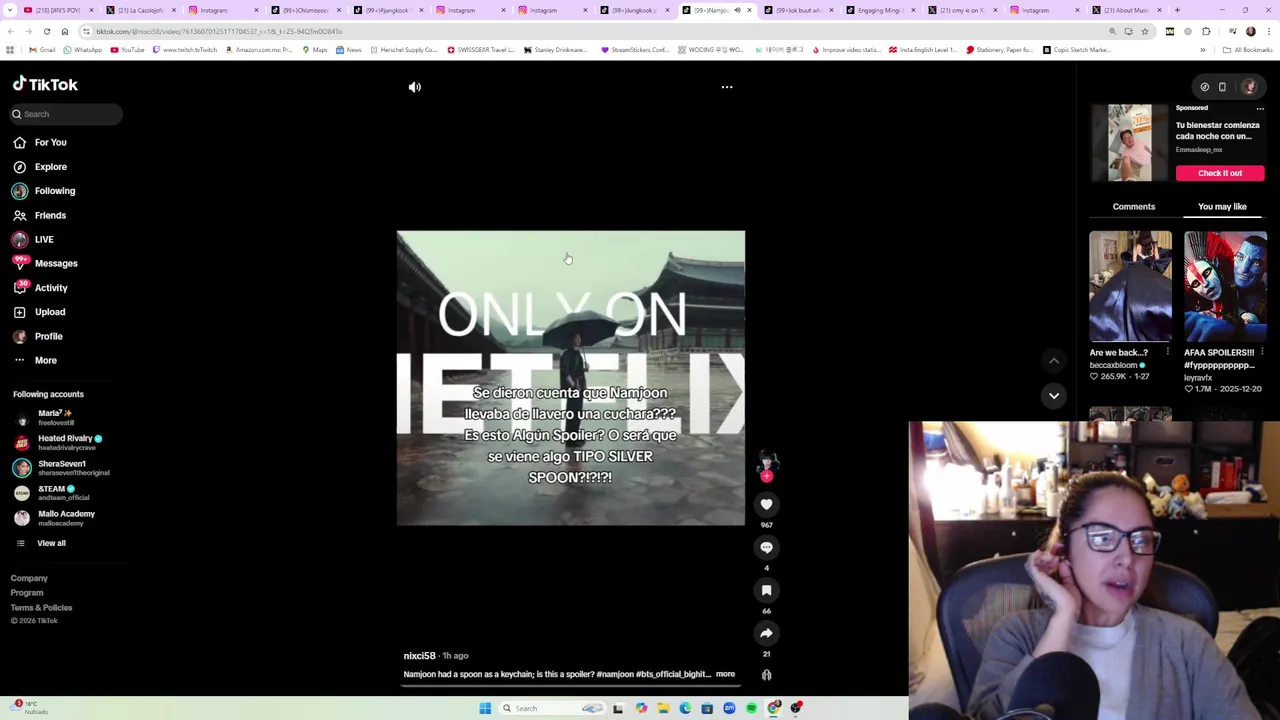1280x720 pixels.
Task: Switch to the About Music browser tab
Action: click(x=1126, y=10)
